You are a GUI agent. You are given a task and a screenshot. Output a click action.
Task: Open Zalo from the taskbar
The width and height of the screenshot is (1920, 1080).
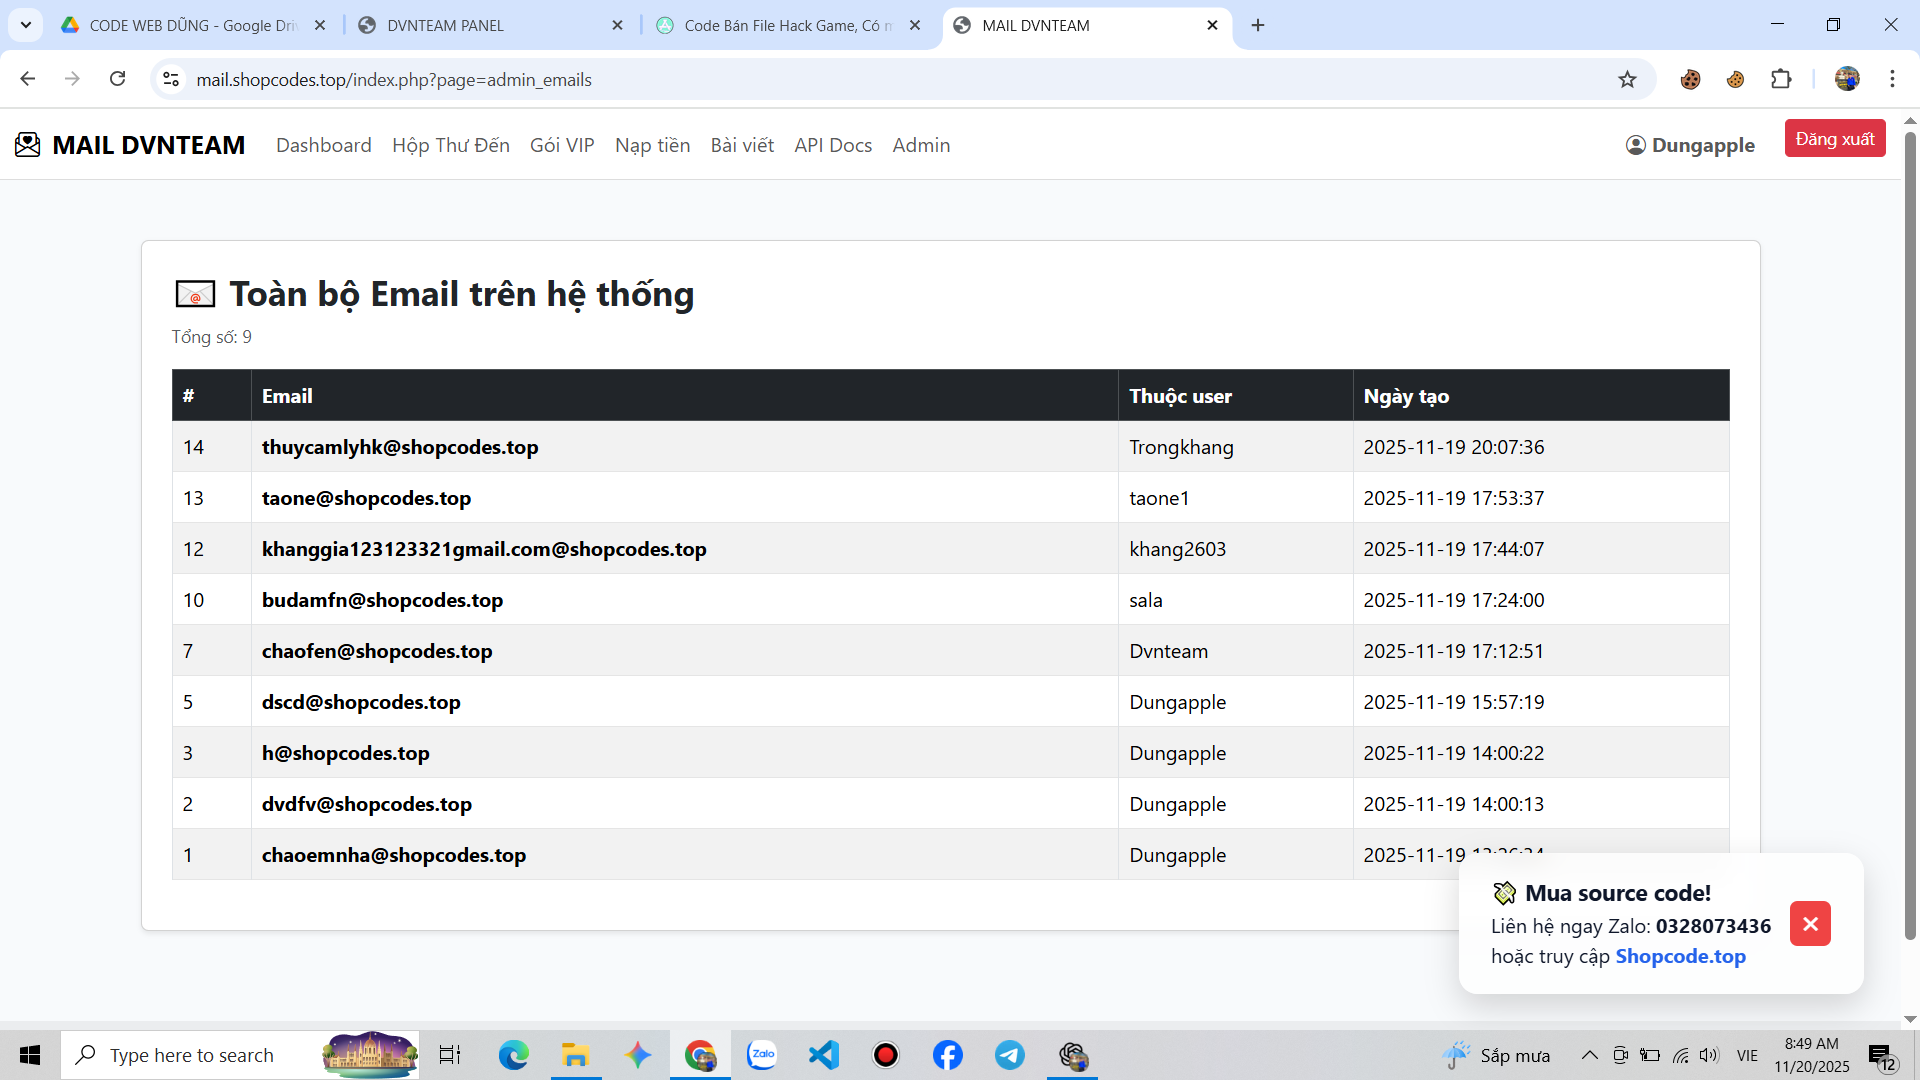point(762,1055)
